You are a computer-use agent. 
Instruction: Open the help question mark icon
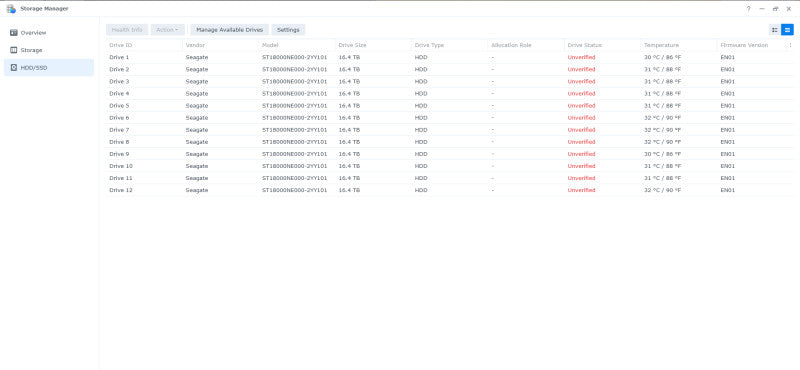tap(748, 9)
